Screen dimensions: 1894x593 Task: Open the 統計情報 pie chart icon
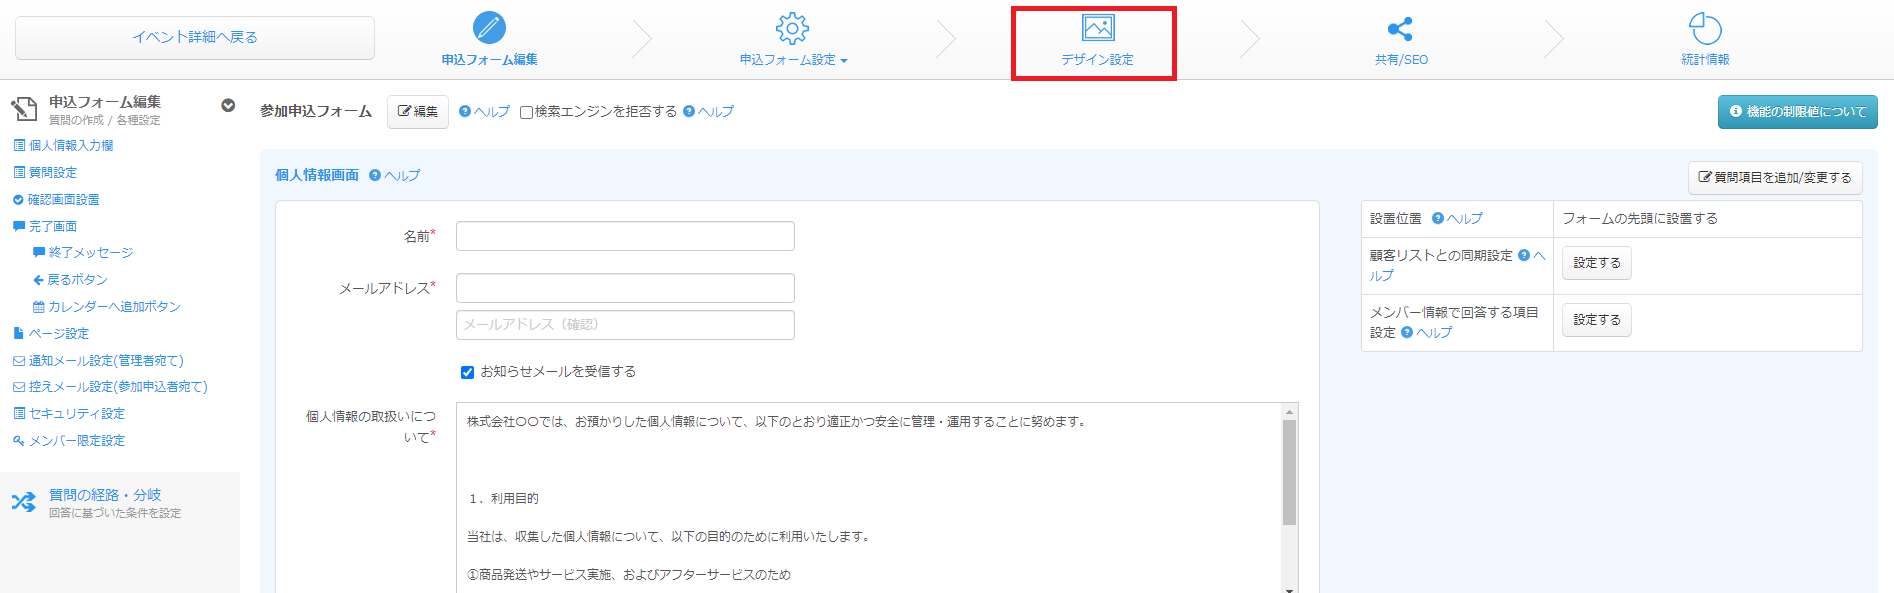(x=1705, y=28)
